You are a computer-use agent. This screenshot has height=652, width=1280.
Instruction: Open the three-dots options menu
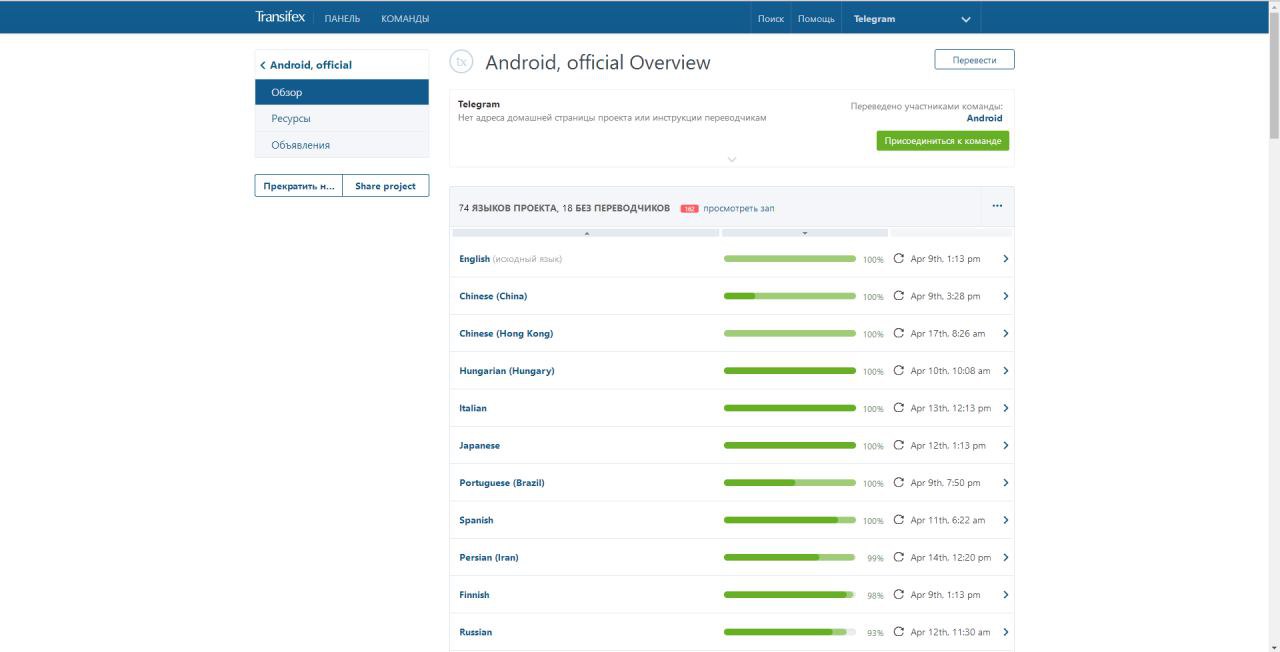[x=997, y=206]
